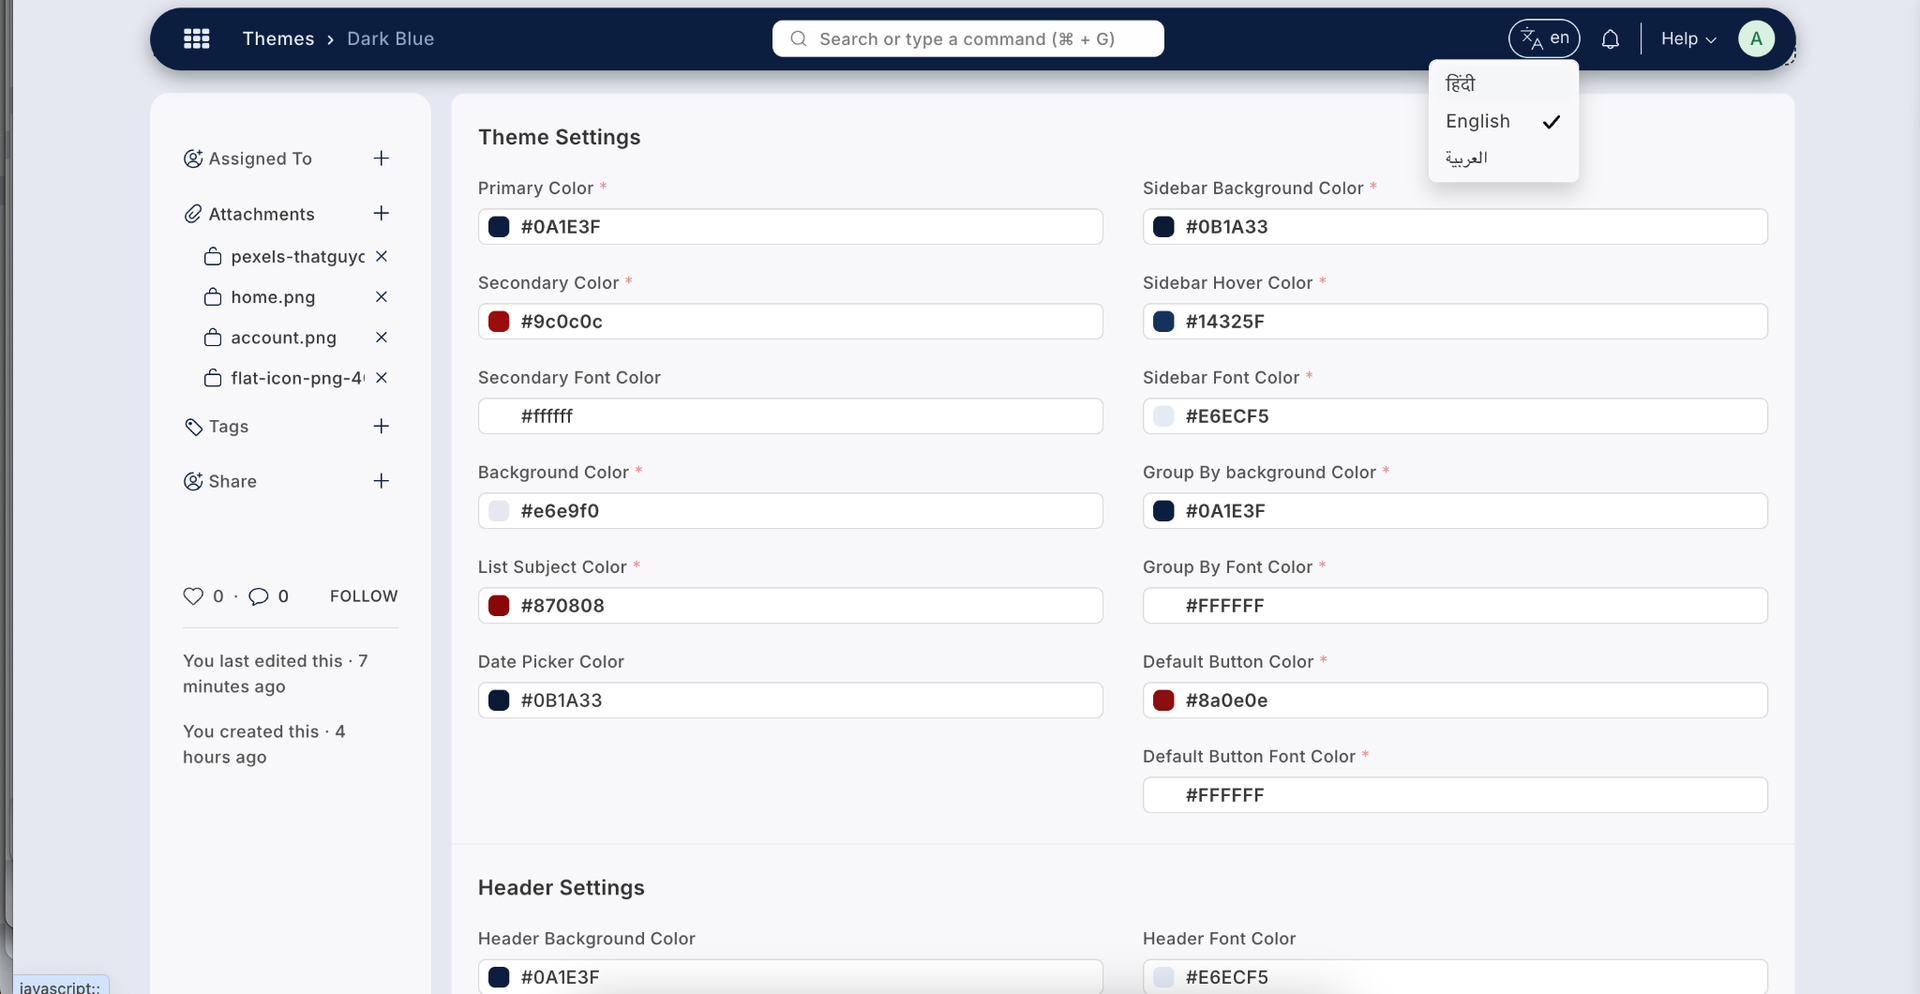Focus the search command bar
The height and width of the screenshot is (994, 1920).
[x=968, y=39]
